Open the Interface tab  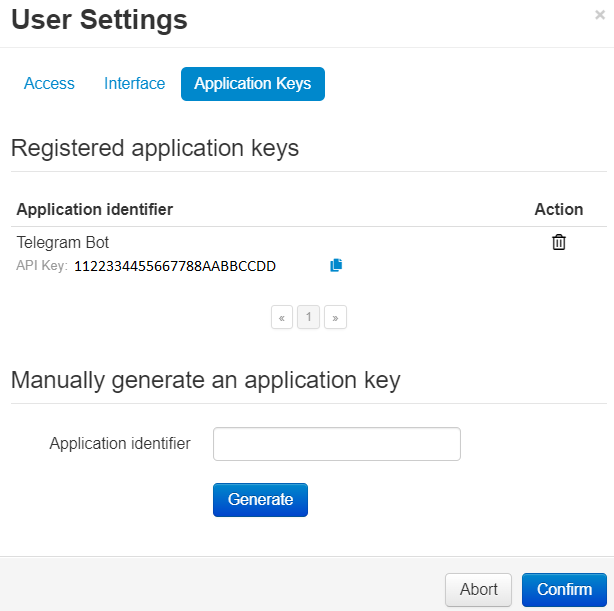point(134,84)
